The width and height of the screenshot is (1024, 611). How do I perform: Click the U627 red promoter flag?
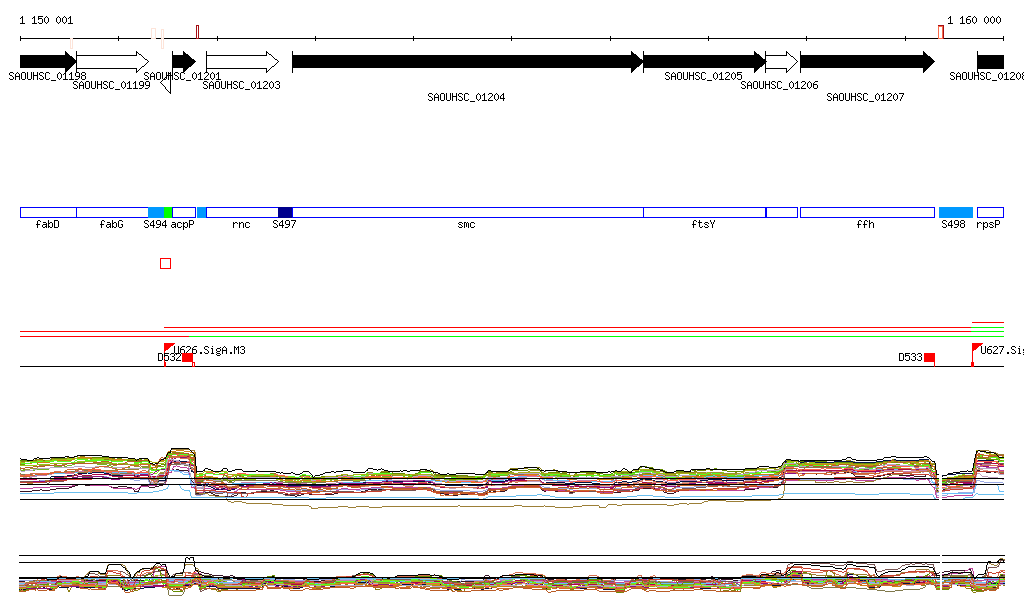[x=976, y=348]
